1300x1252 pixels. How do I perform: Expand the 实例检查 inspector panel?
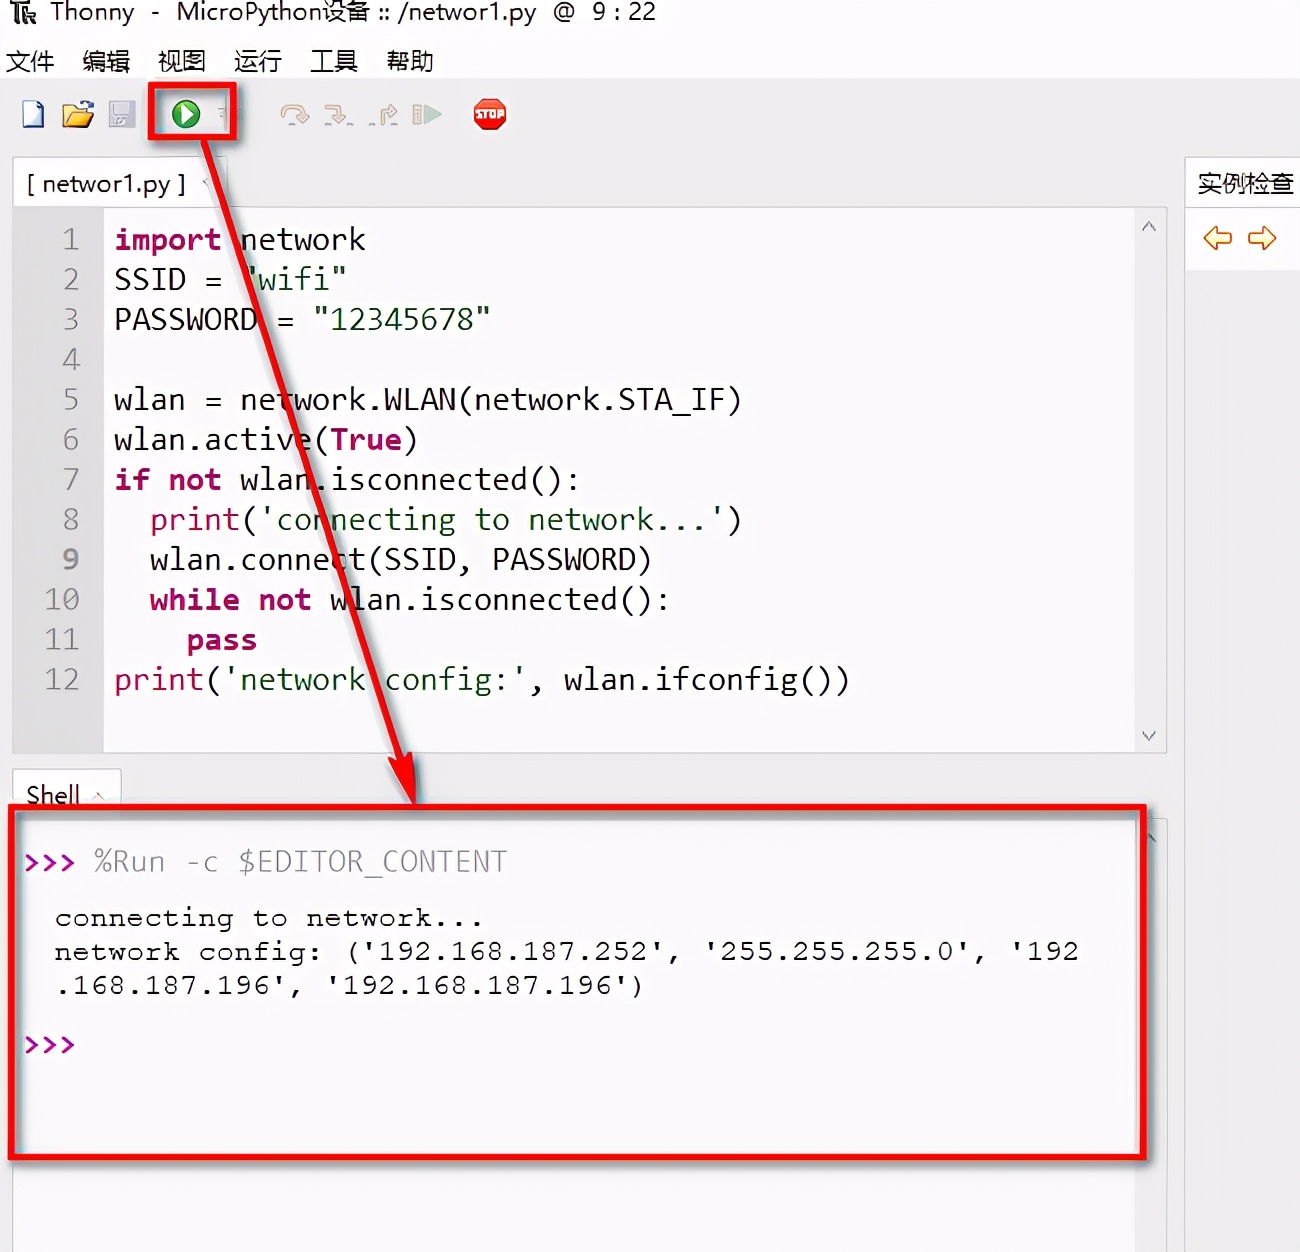pyautogui.click(x=1243, y=183)
